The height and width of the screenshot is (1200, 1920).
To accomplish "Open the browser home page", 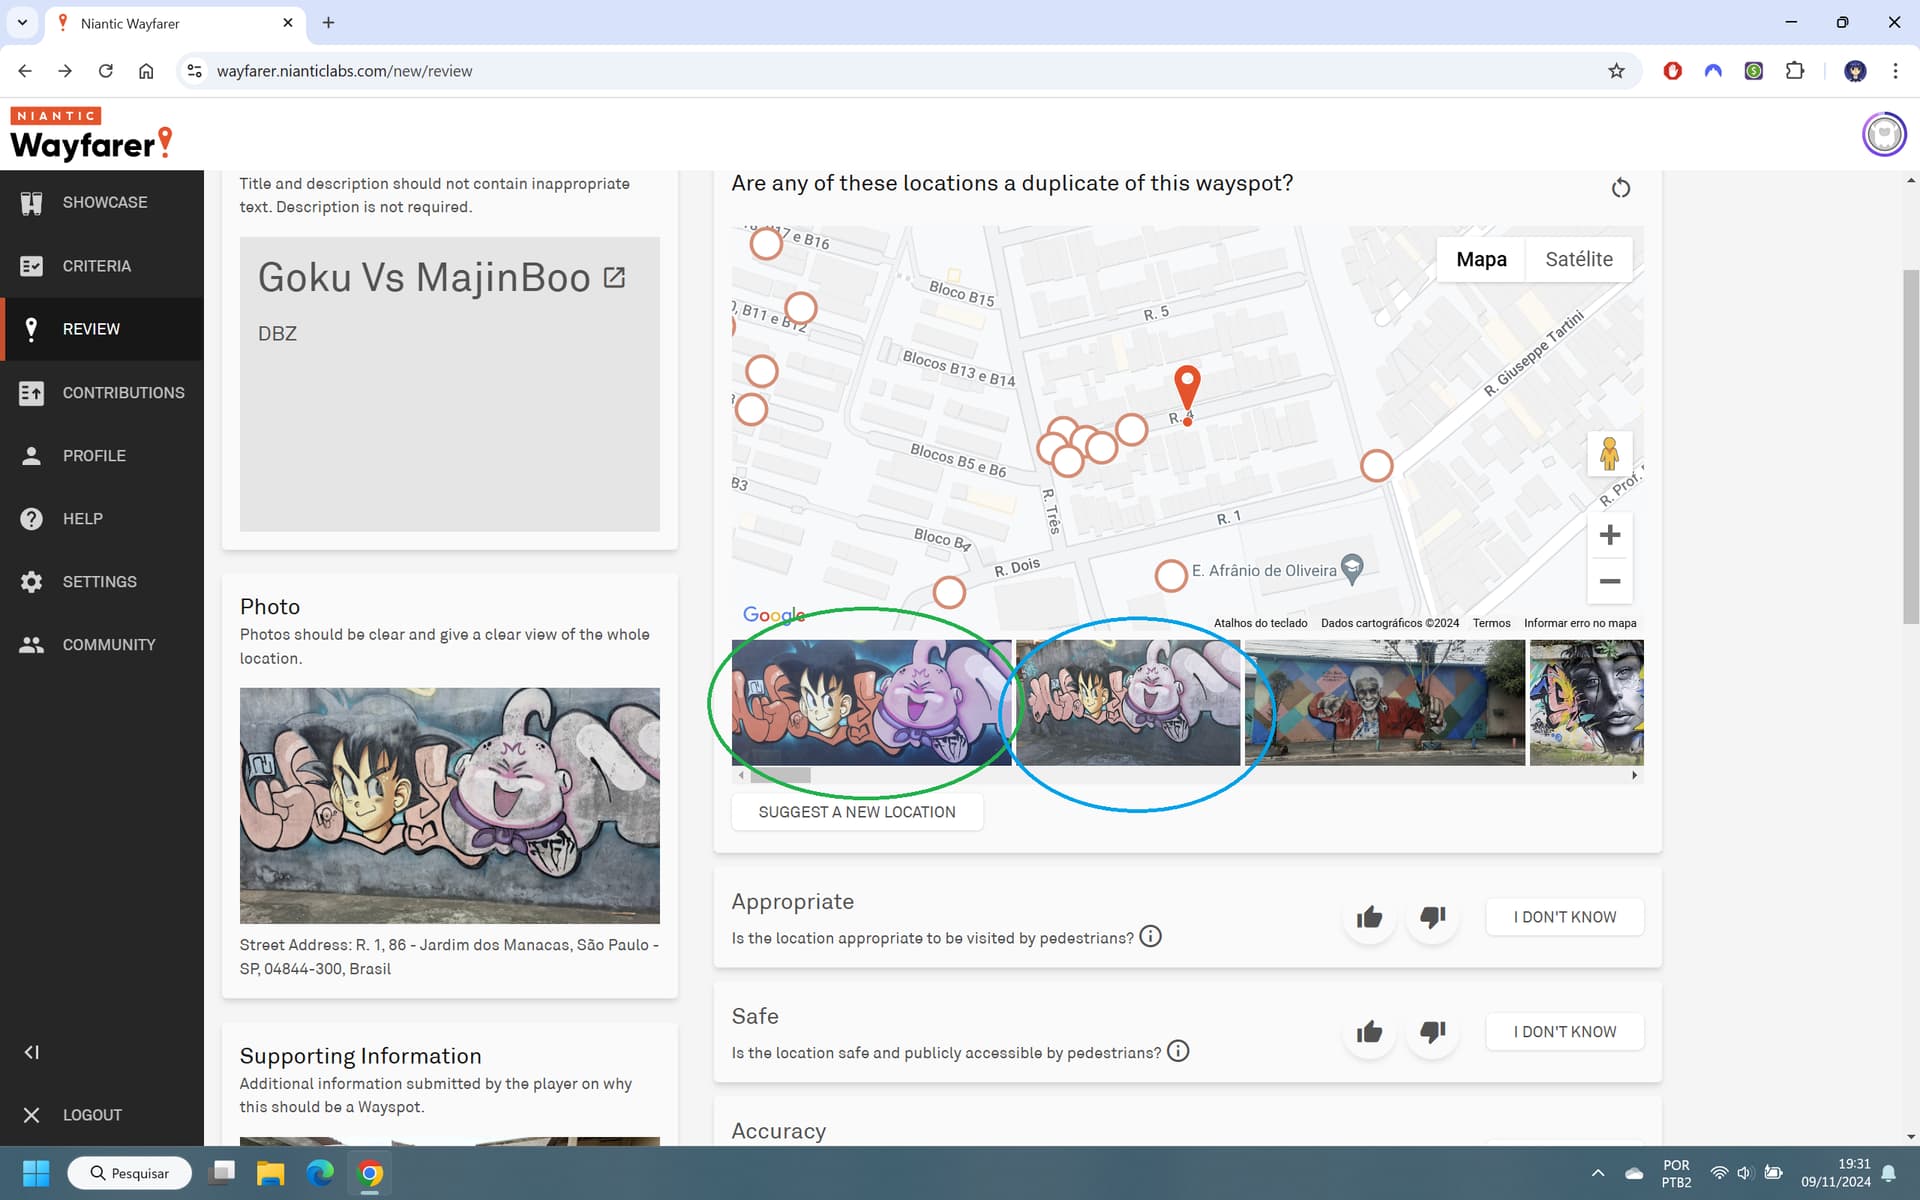I will [x=146, y=71].
